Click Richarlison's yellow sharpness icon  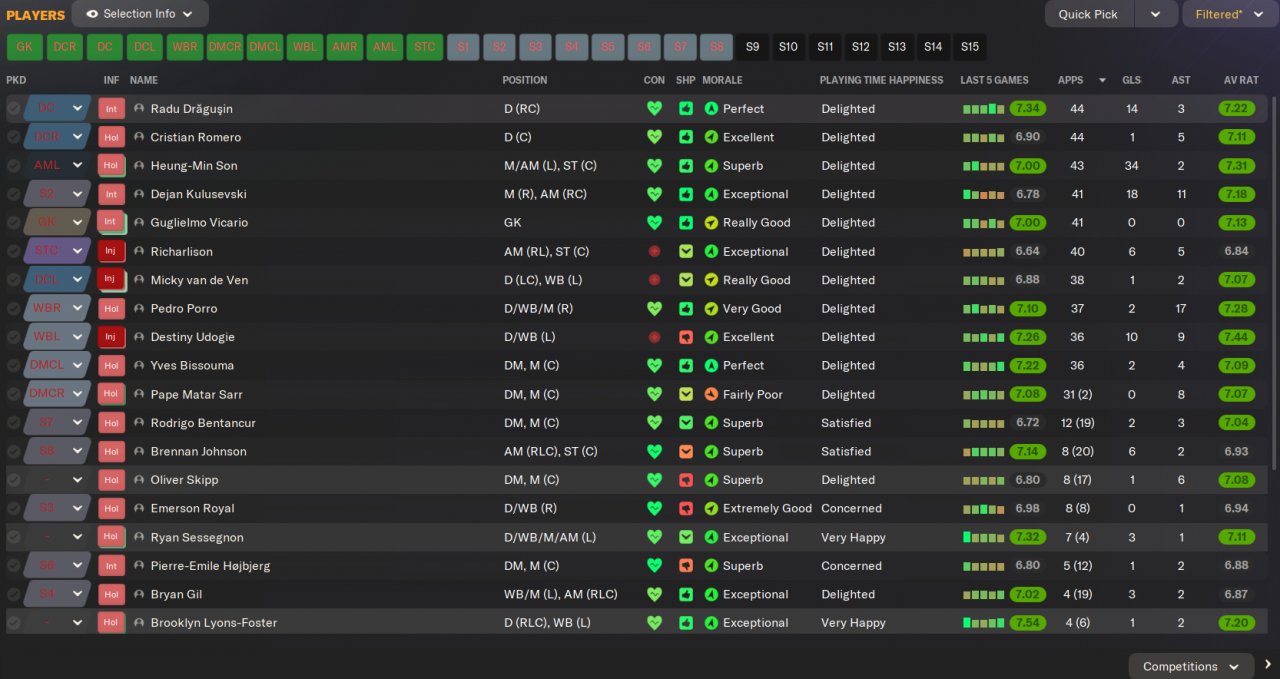[x=686, y=251]
